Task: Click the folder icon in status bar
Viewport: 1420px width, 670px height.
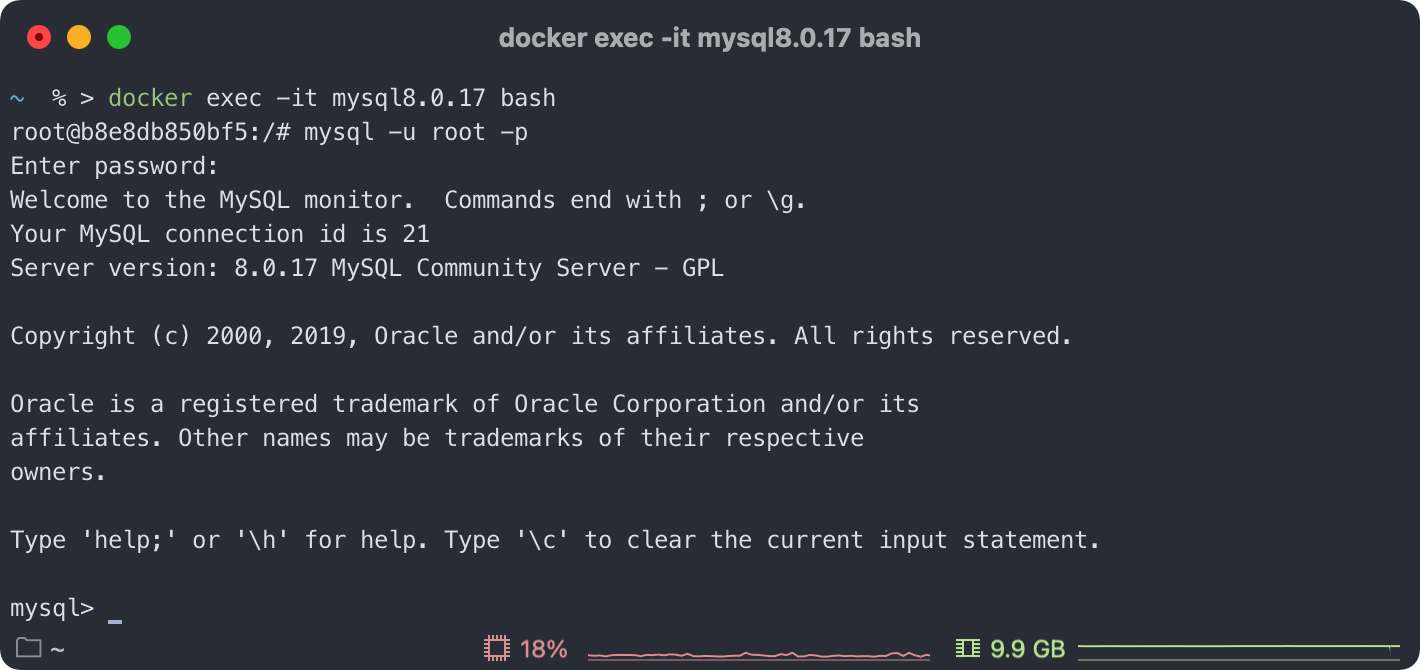Action: [x=28, y=648]
